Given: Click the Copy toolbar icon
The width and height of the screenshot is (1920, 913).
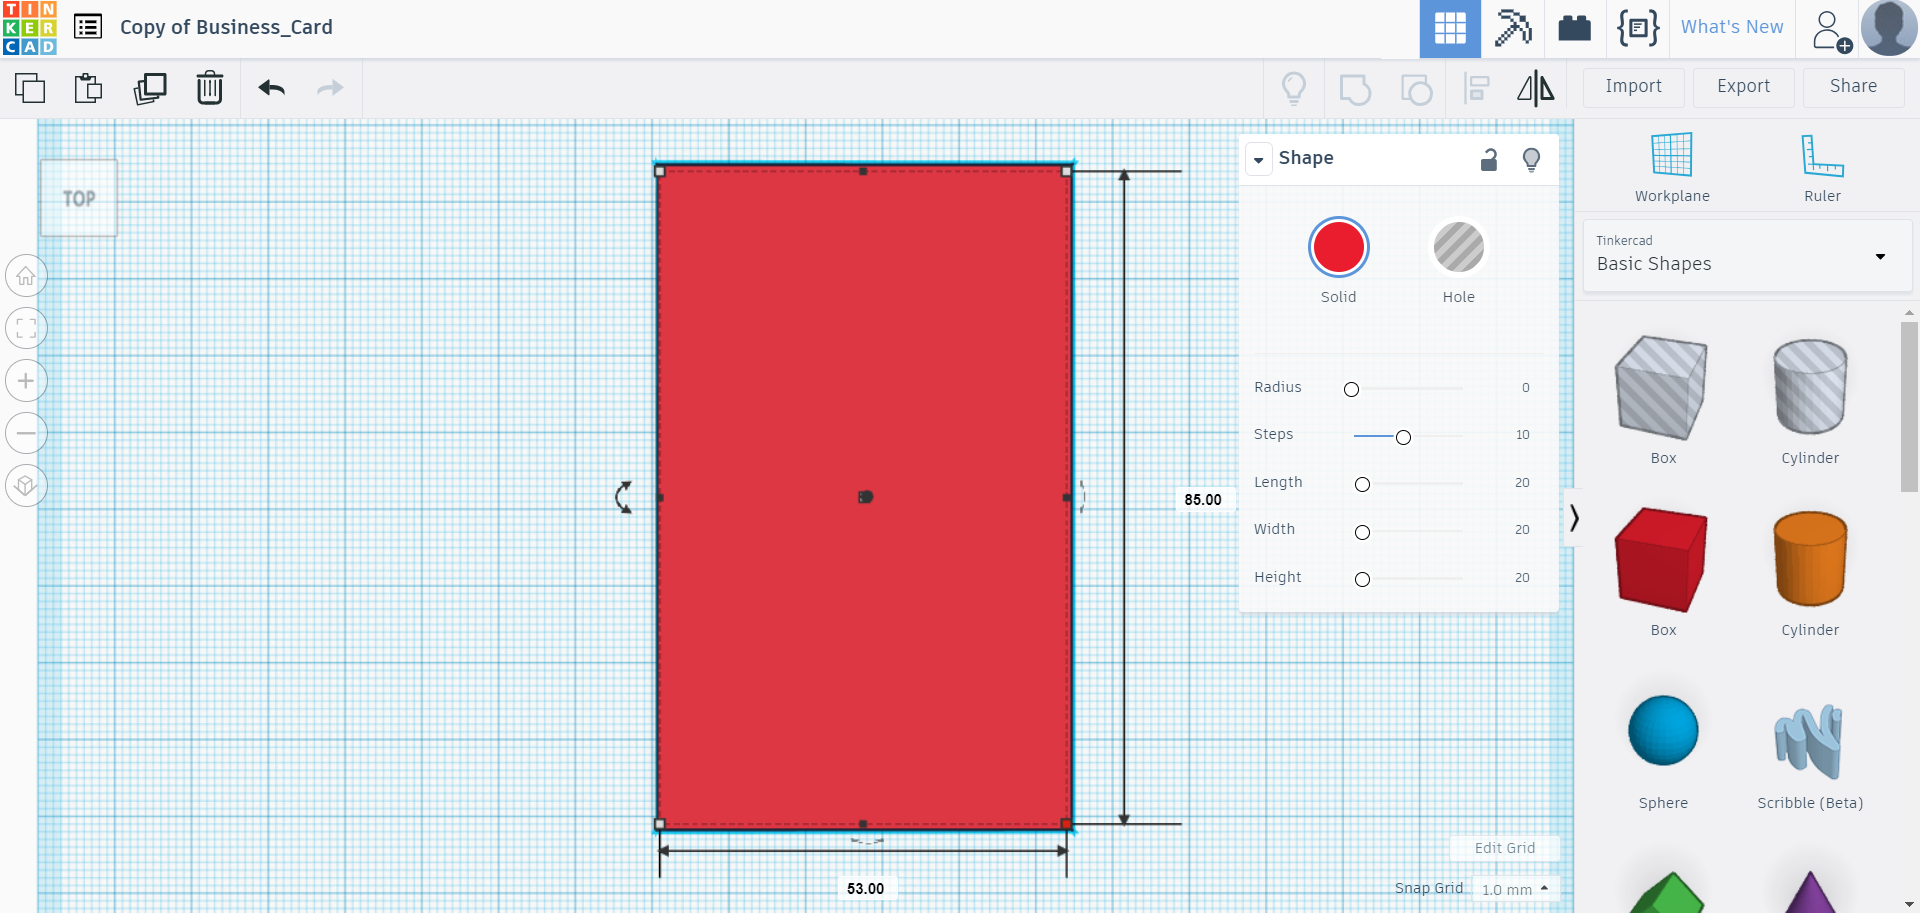Looking at the screenshot, I should (x=30, y=88).
